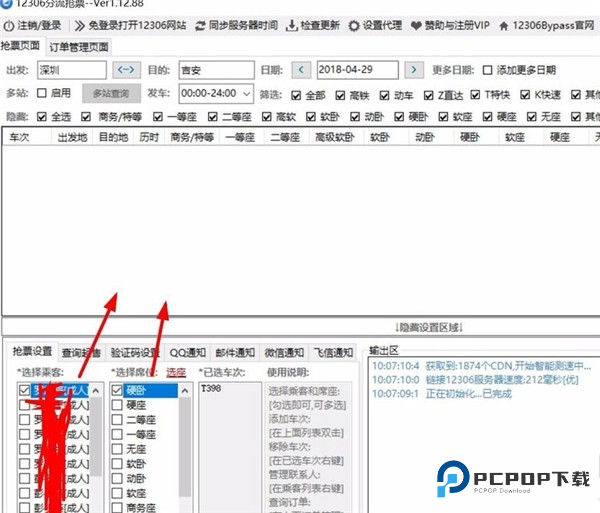Toggle 动卧 hide checkbox
Screen dimensions: 600x513
pyautogui.click(x=355, y=117)
